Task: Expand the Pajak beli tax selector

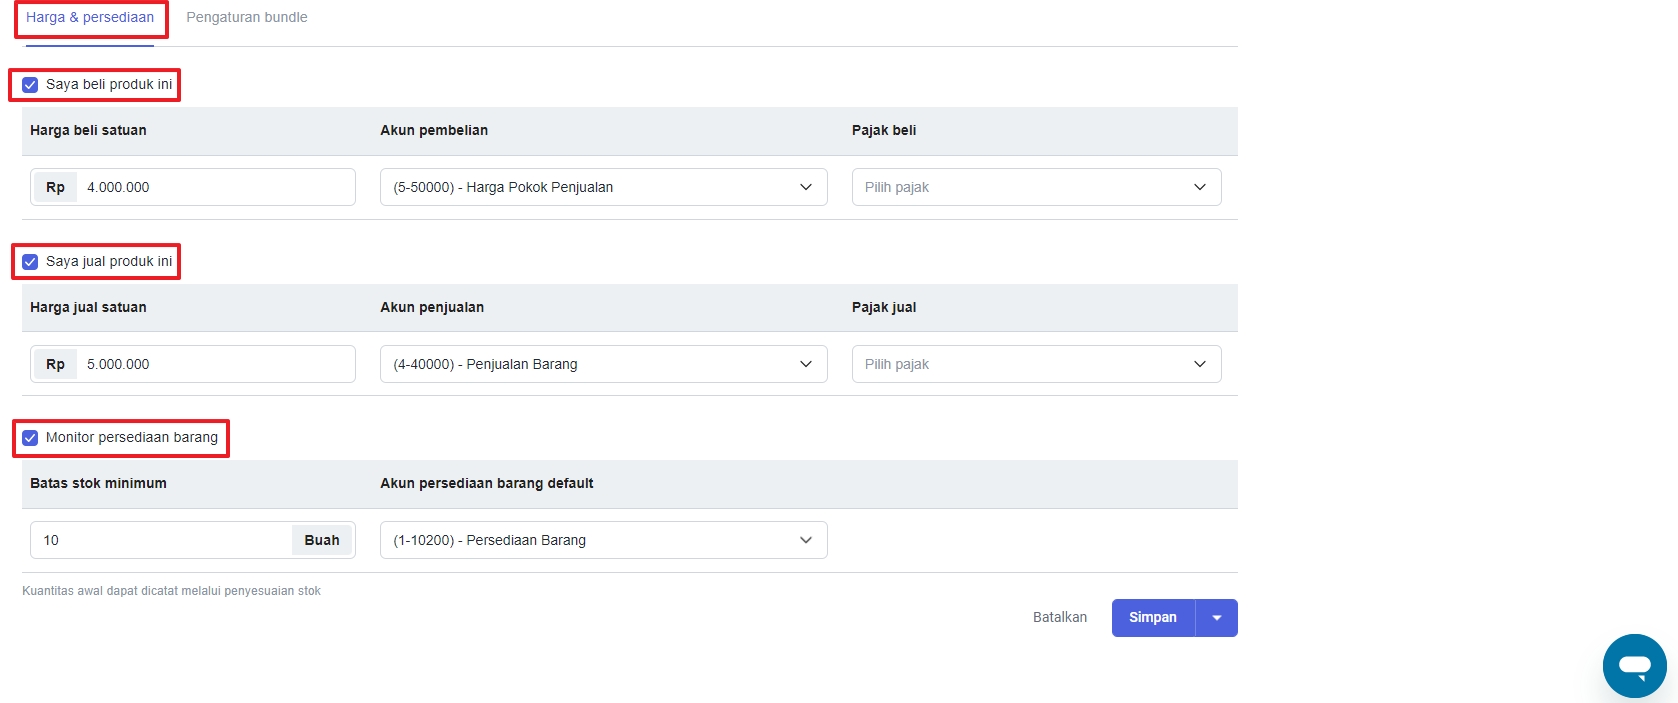Action: click(x=1036, y=187)
